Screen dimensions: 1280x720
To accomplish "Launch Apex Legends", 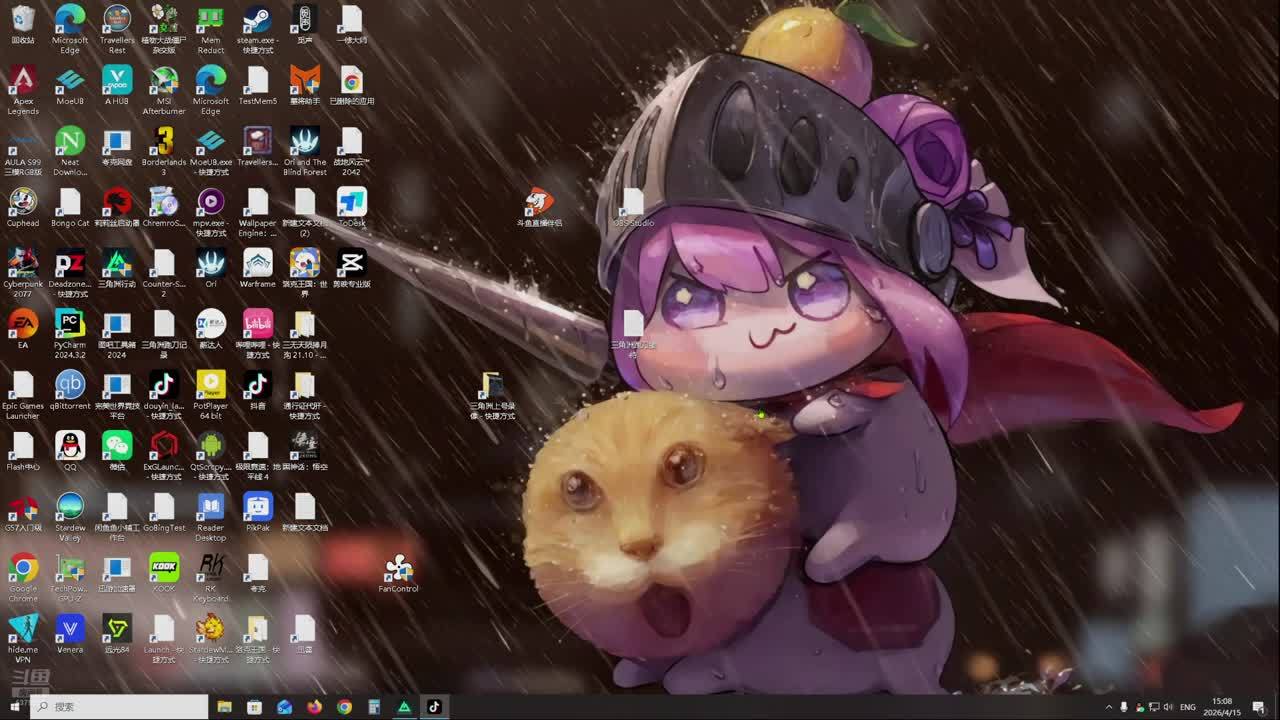I will coord(23,80).
